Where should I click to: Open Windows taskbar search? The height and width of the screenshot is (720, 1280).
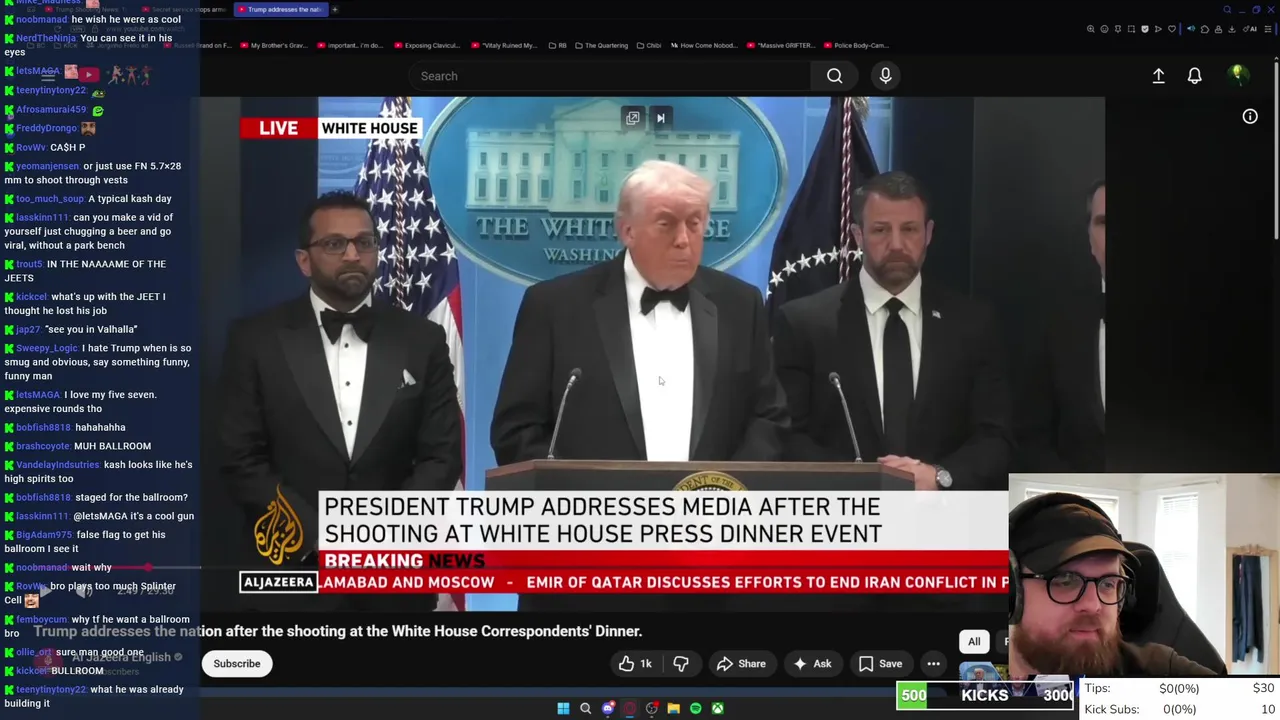point(585,708)
